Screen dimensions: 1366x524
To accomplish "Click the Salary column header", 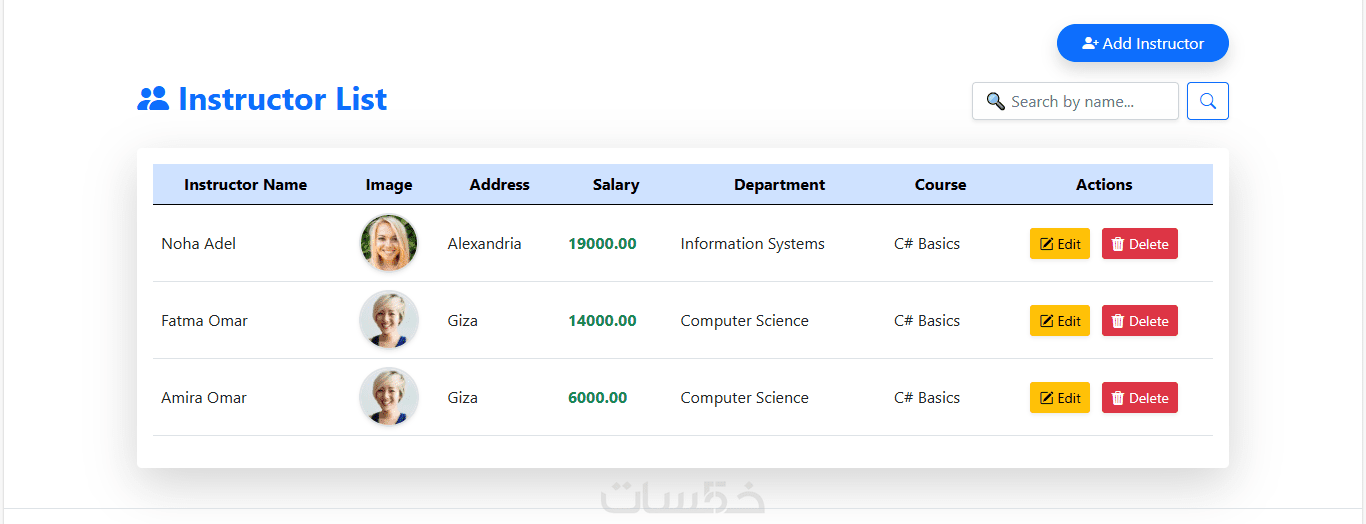I will [615, 185].
